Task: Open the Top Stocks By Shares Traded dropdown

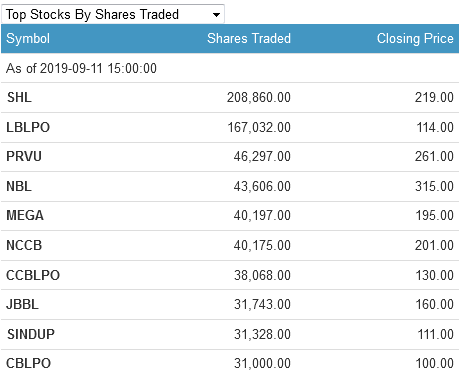Action: click(113, 14)
